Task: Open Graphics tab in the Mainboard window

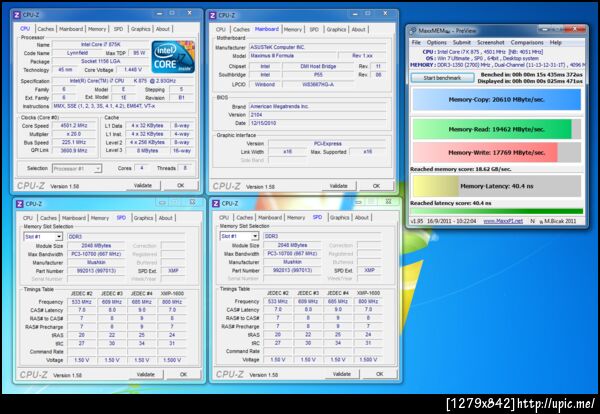Action: [x=336, y=29]
